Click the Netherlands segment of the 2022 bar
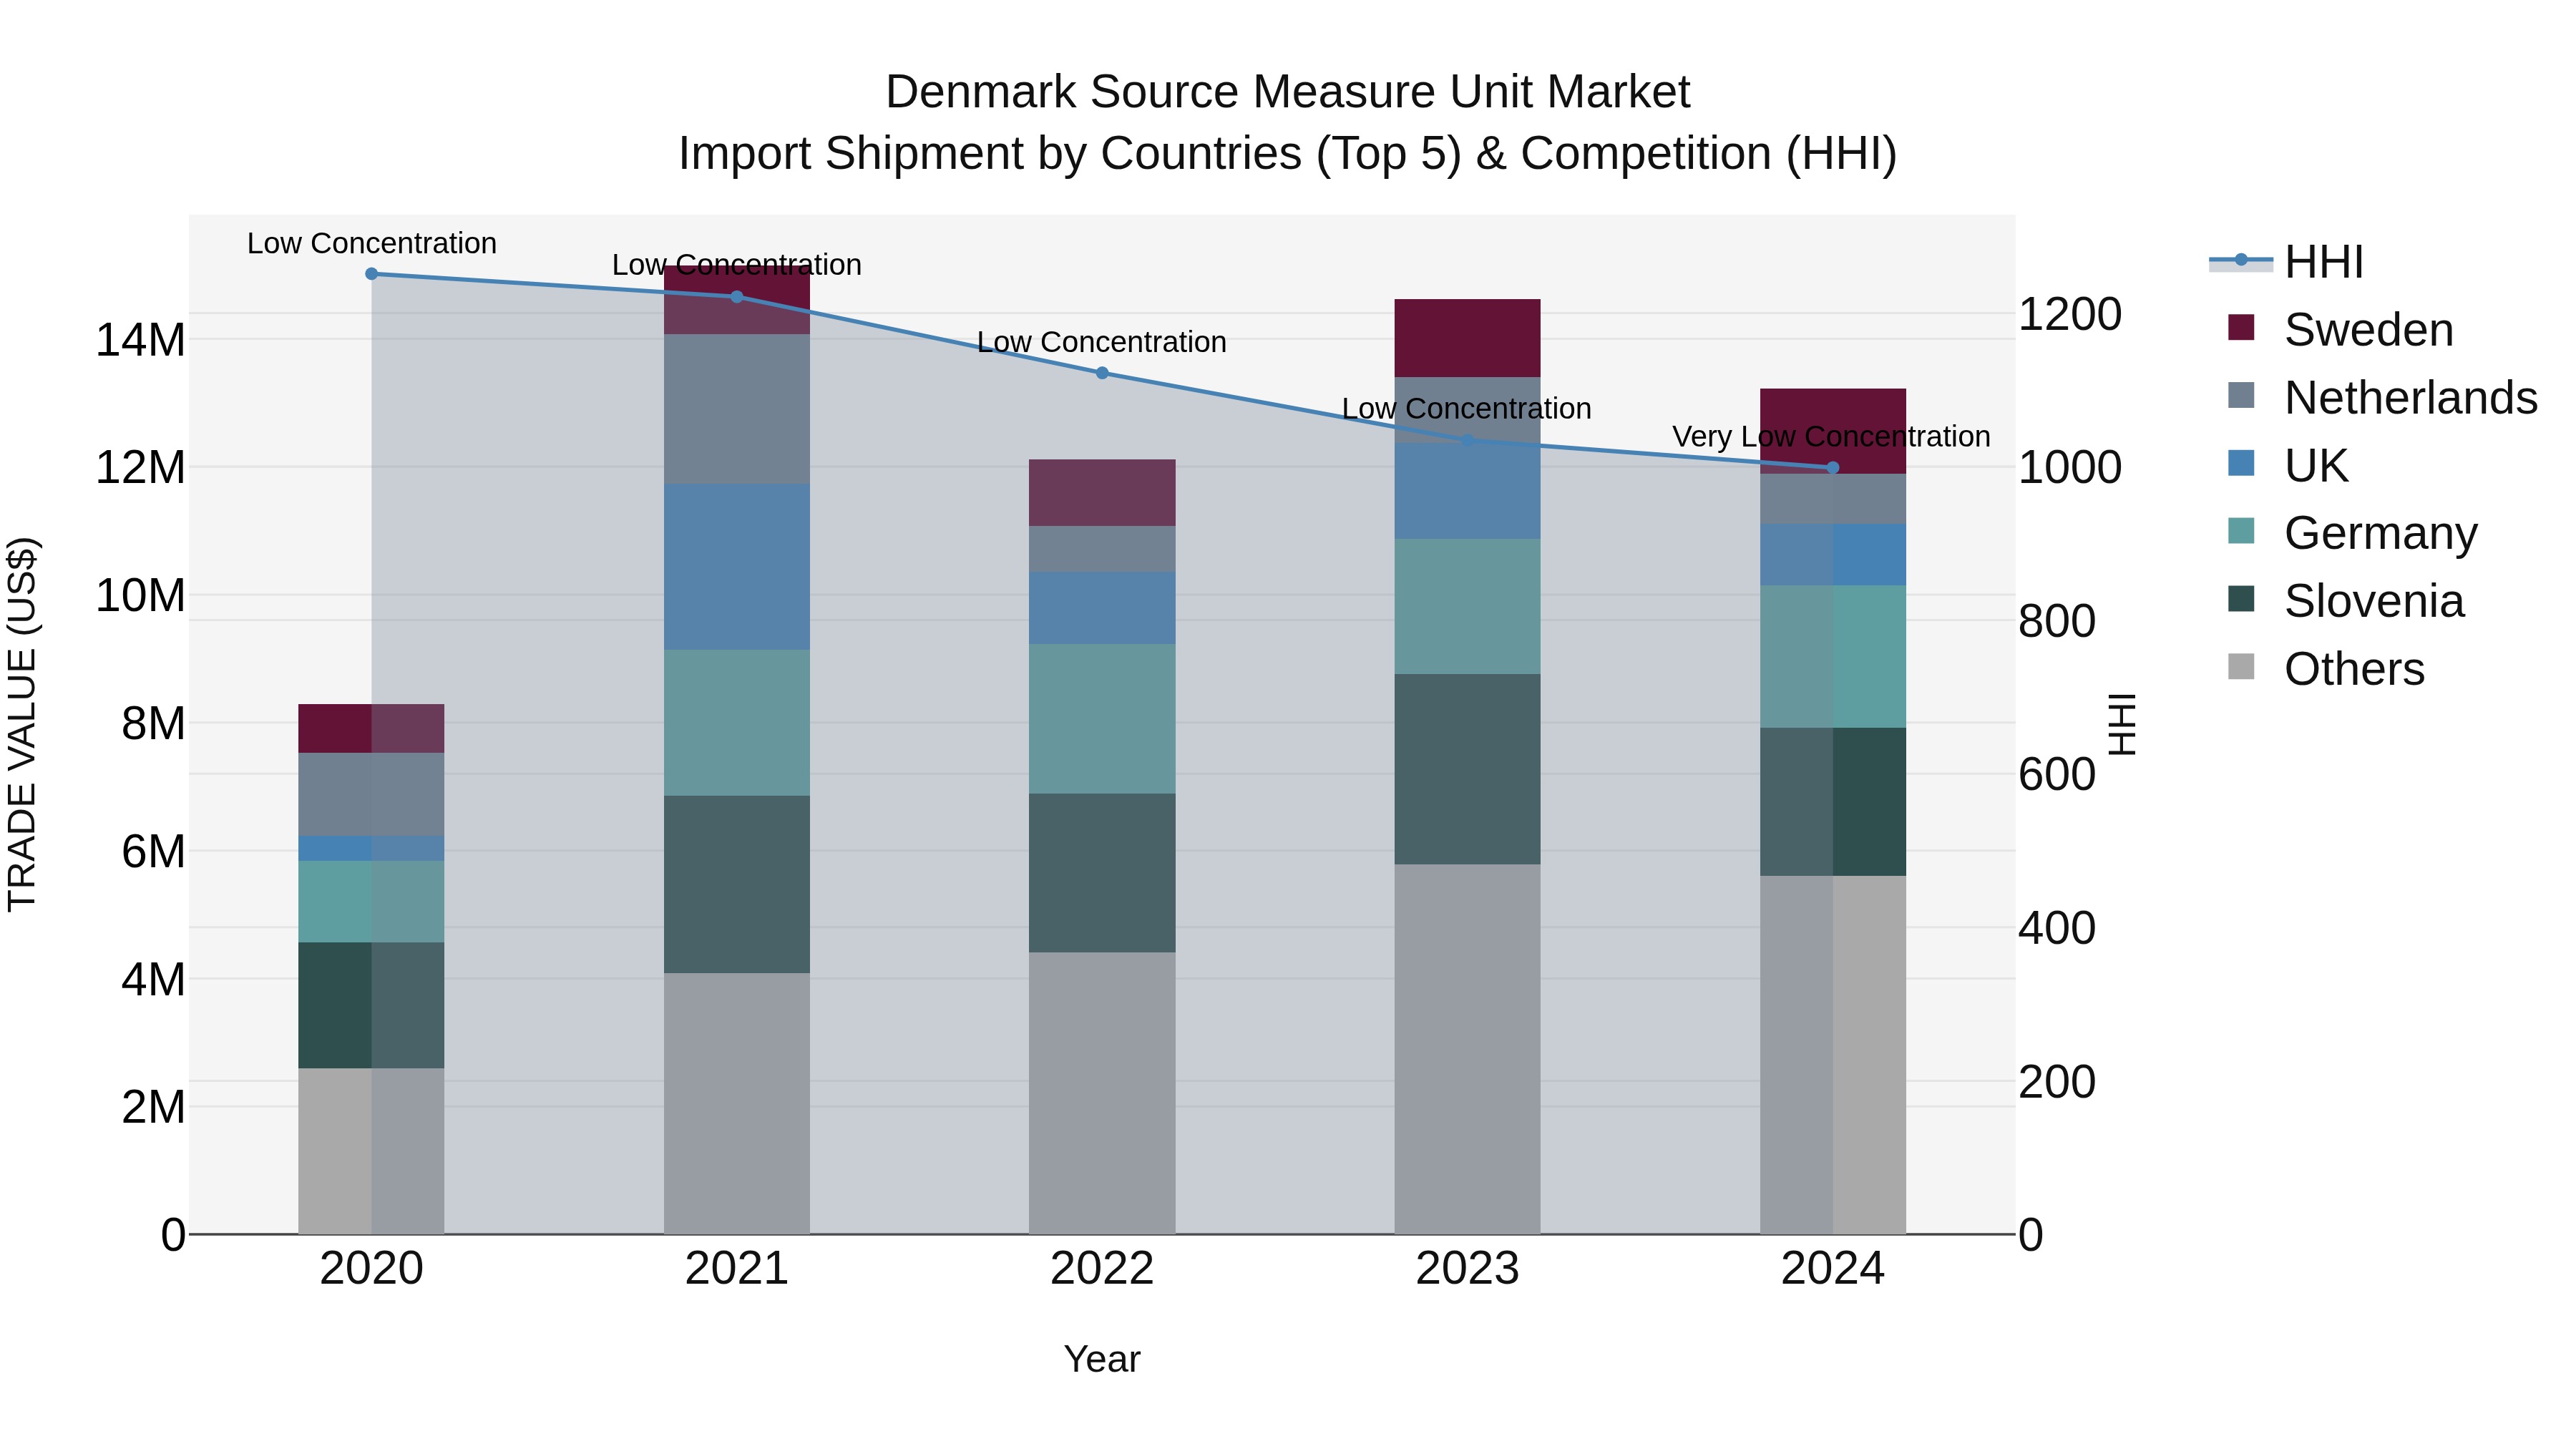 coord(1102,549)
